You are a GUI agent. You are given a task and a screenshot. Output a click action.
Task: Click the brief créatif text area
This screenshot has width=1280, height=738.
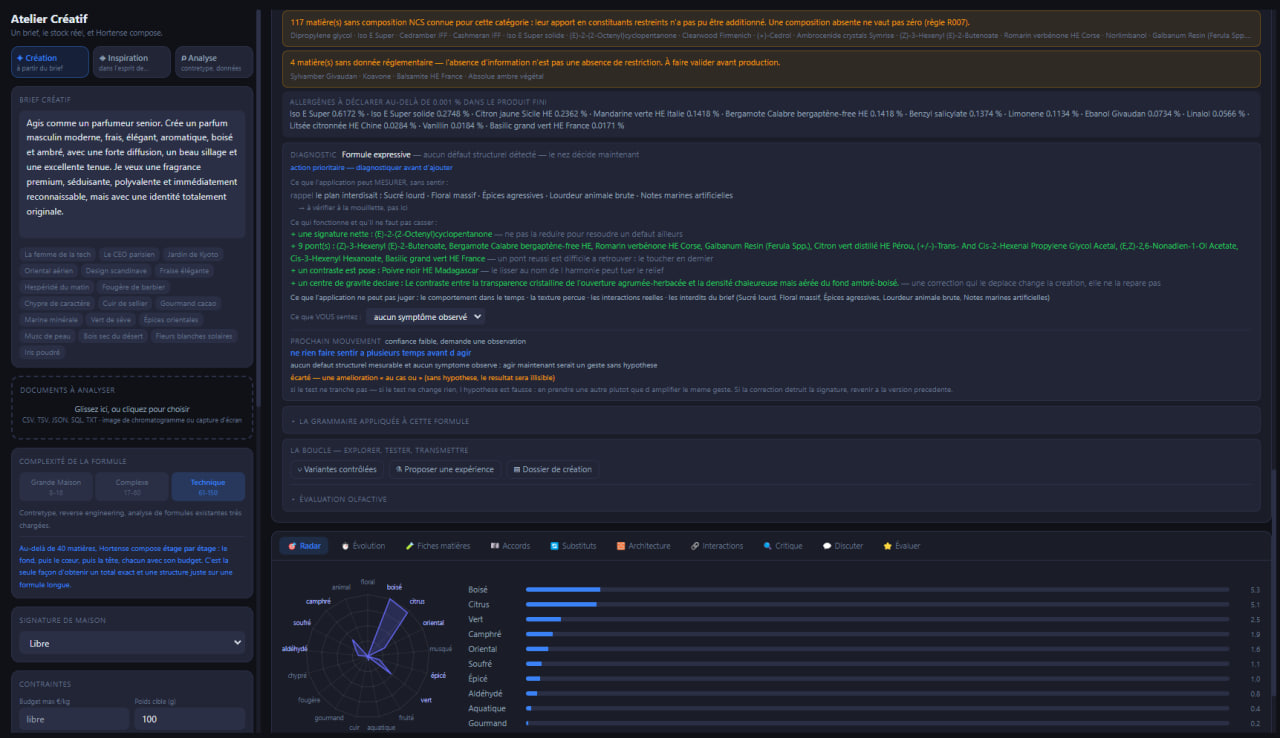132,174
